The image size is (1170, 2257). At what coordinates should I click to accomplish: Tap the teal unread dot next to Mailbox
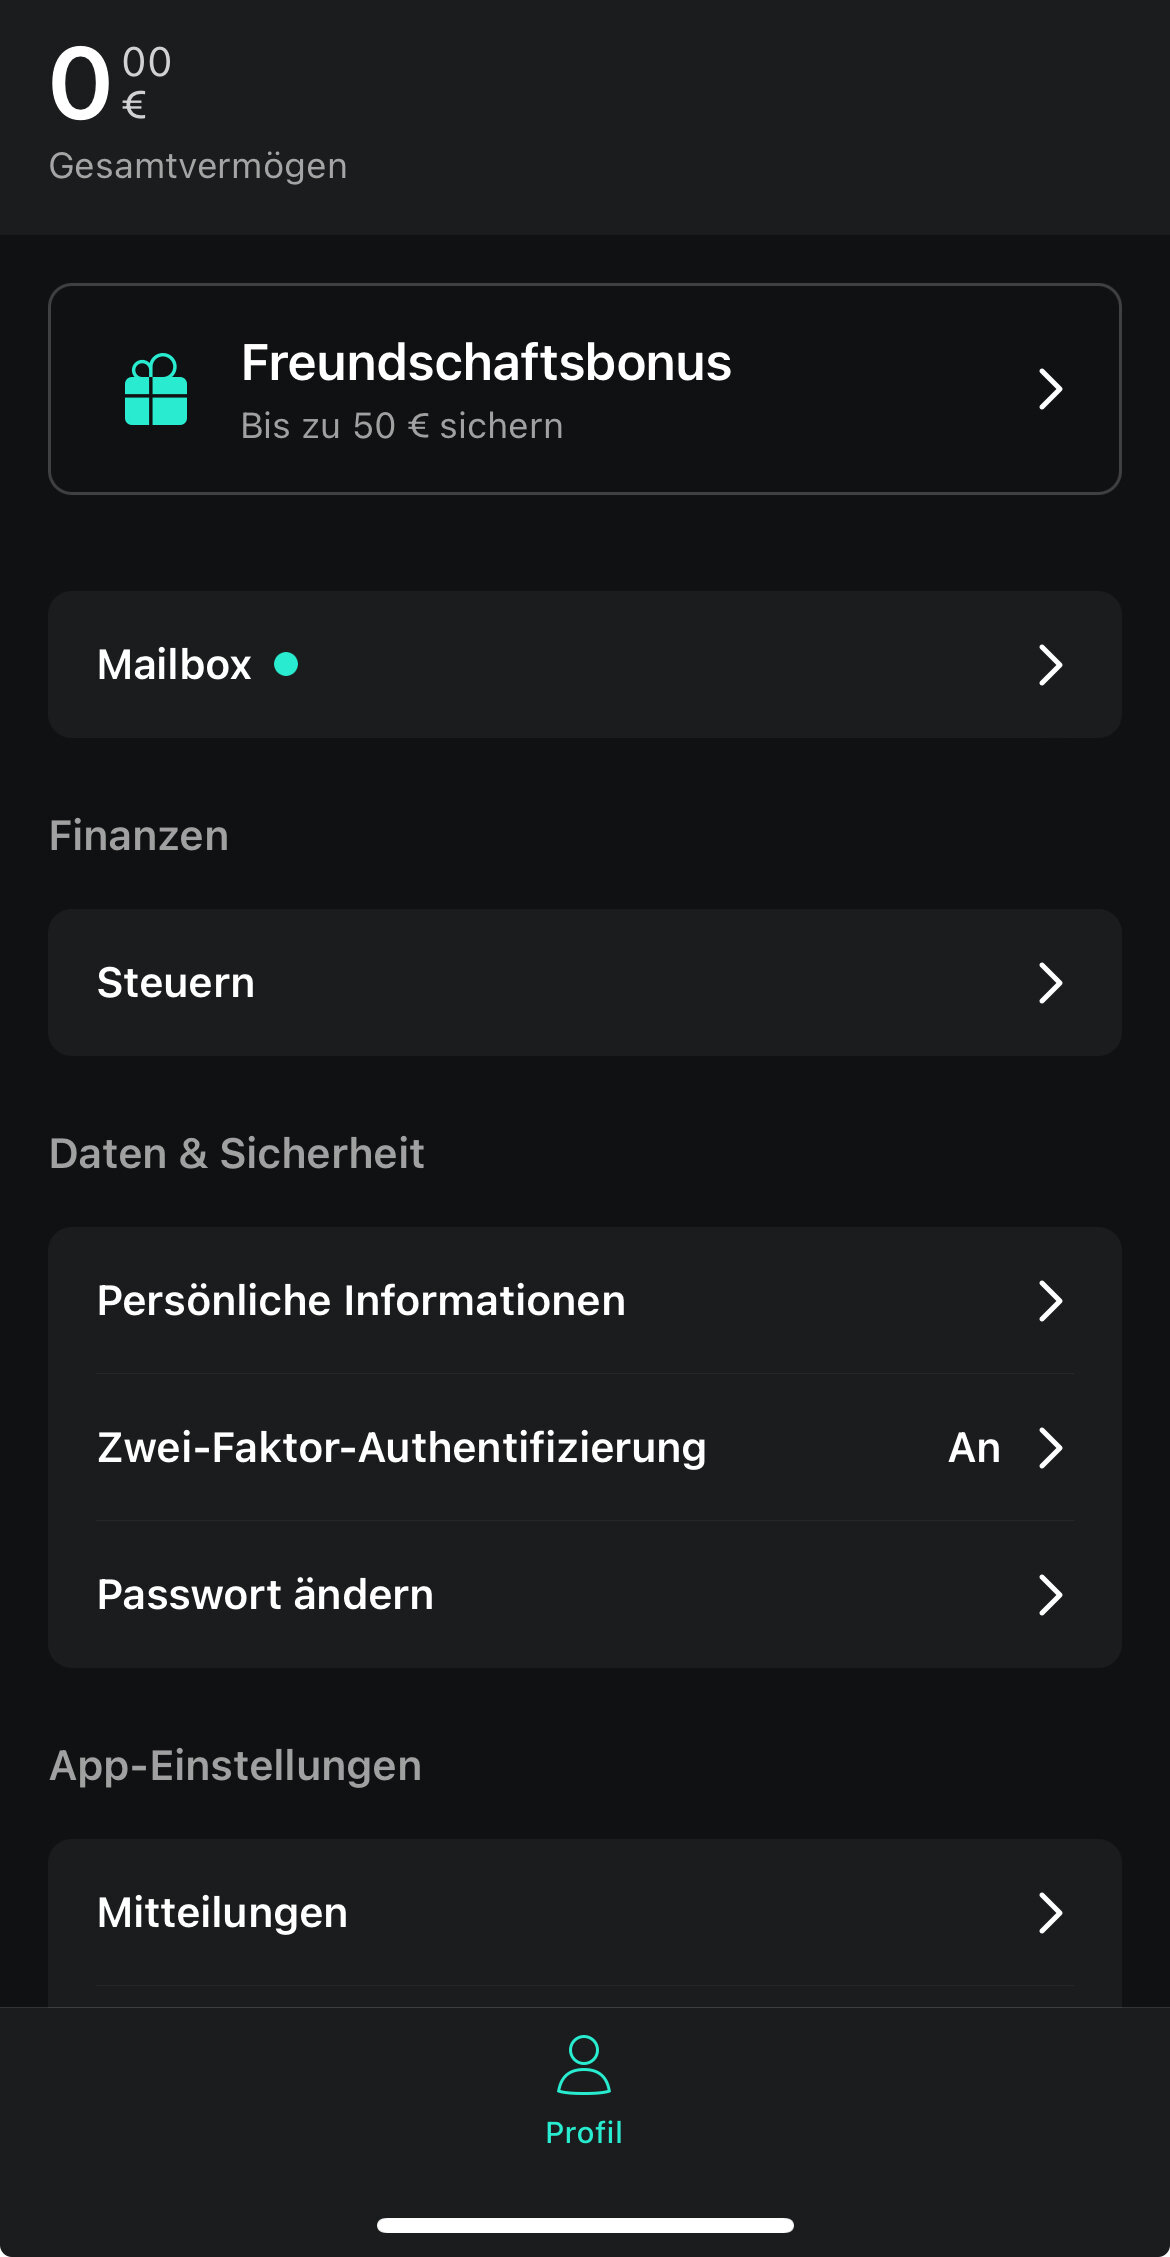pos(286,664)
